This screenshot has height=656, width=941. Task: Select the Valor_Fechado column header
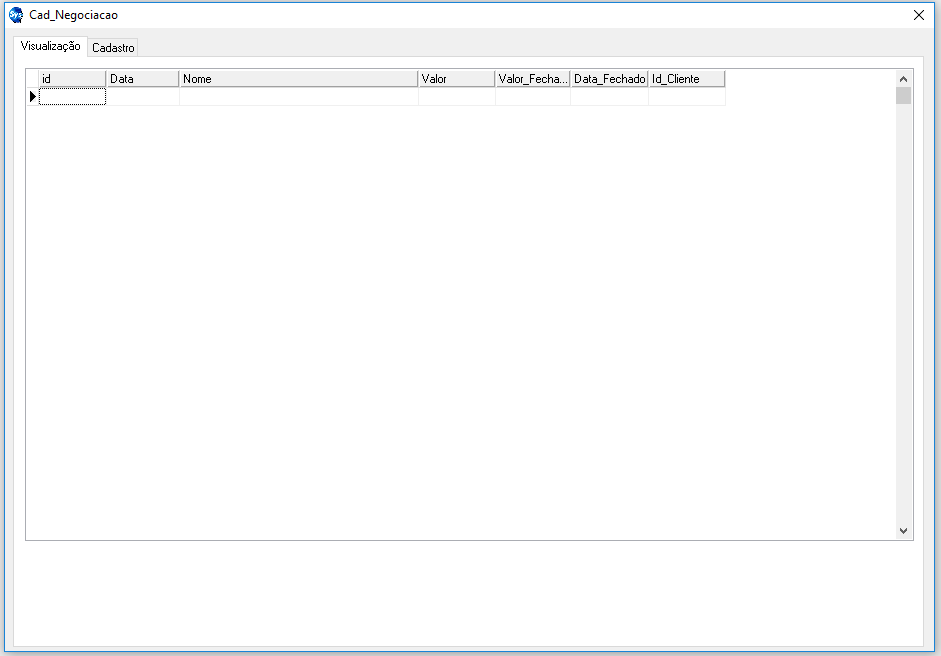click(x=532, y=79)
